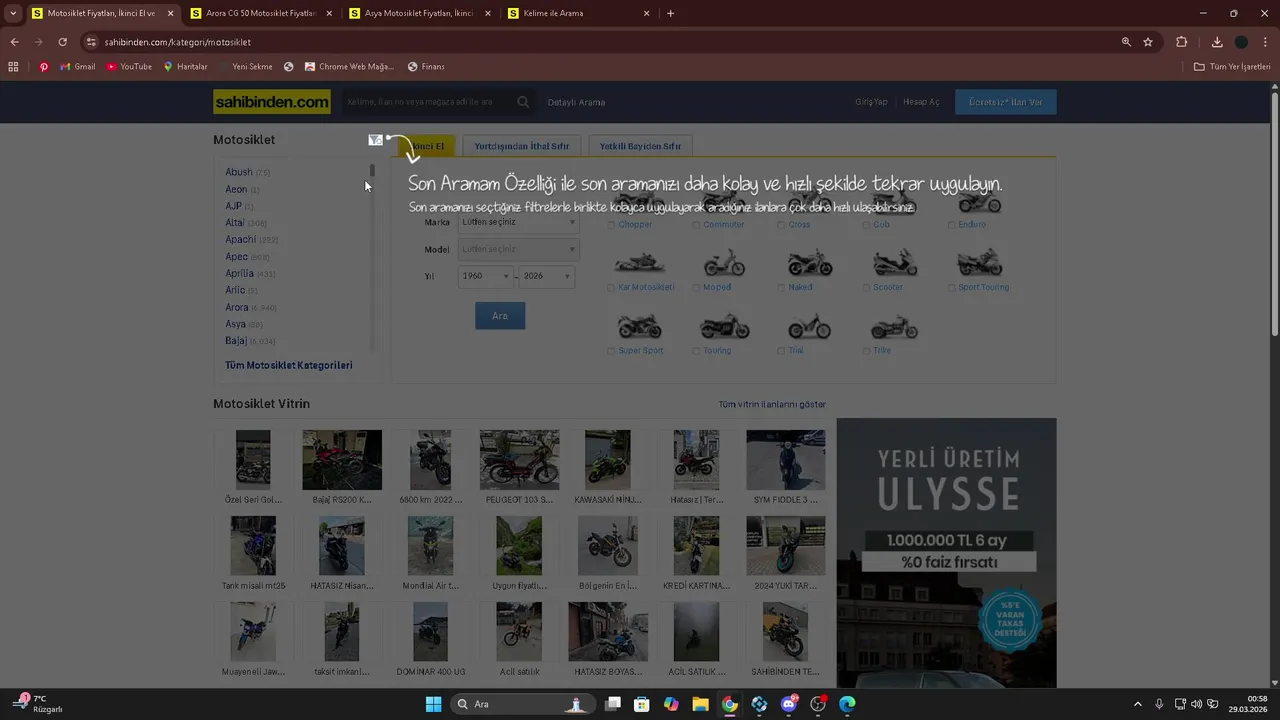Switch to İkinci El tab
1280x720 pixels.
pyautogui.click(x=427, y=146)
